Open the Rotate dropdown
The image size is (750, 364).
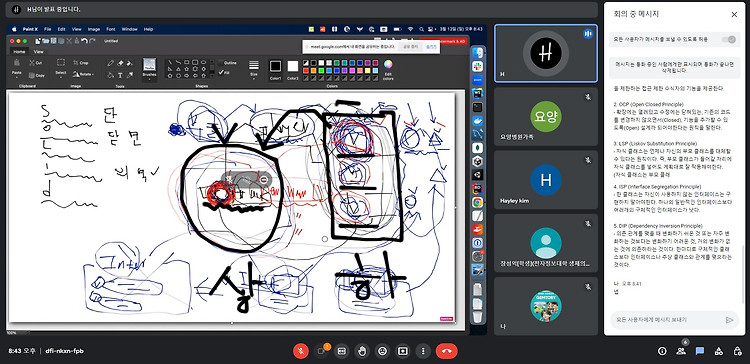click(x=83, y=74)
